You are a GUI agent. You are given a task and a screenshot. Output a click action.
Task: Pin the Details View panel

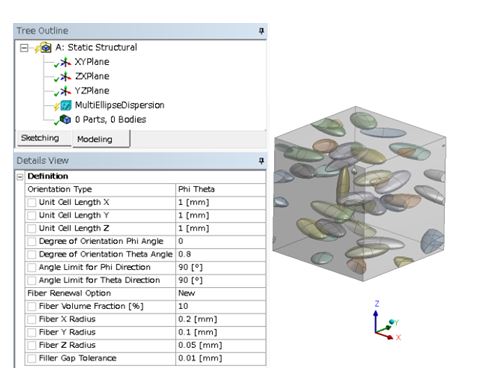click(x=261, y=161)
